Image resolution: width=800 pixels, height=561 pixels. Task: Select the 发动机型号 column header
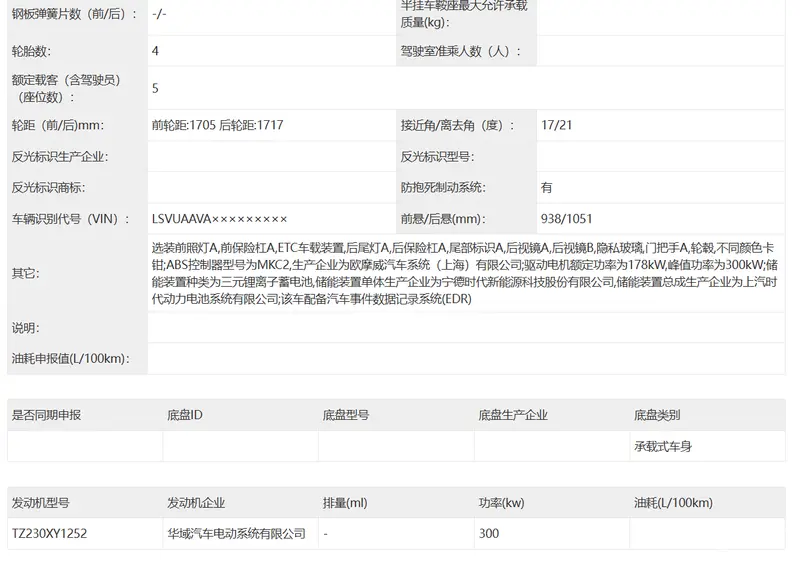tap(40, 503)
